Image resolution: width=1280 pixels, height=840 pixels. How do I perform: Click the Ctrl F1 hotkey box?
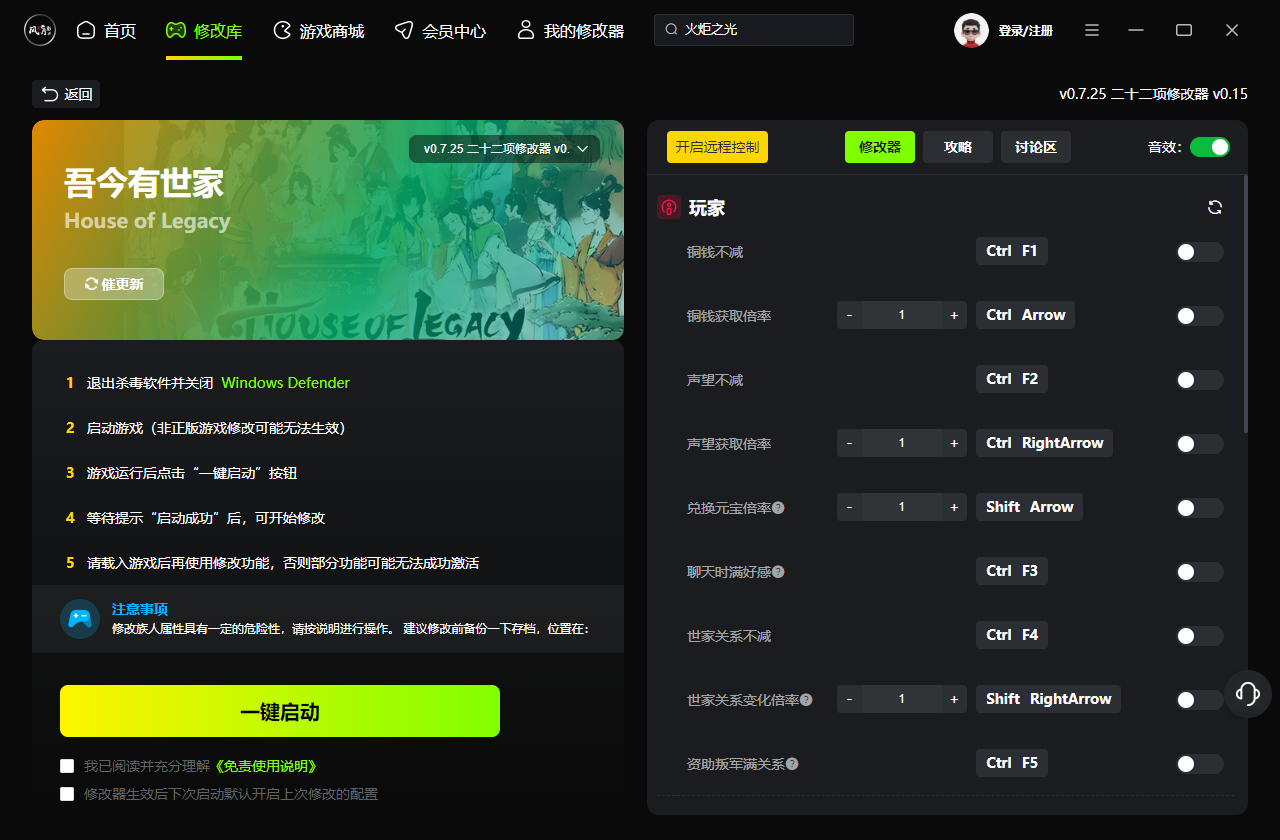pyautogui.click(x=1012, y=251)
